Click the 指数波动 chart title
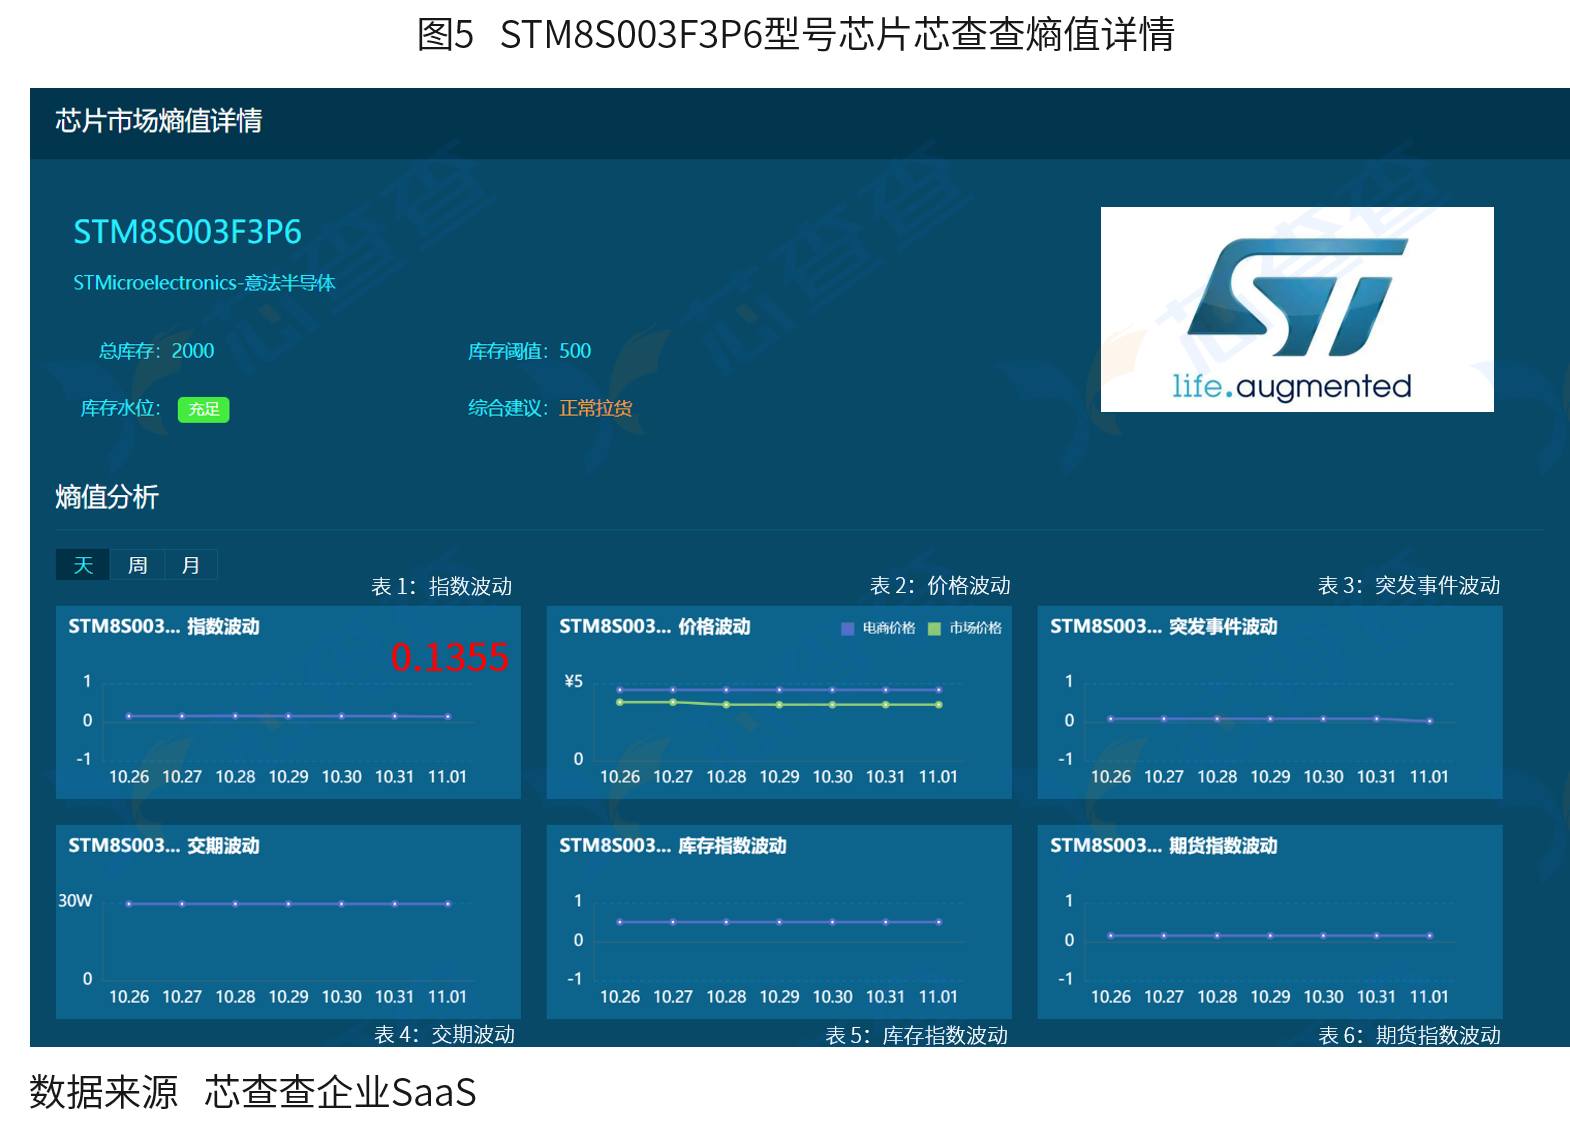The width and height of the screenshot is (1570, 1139). pyautogui.click(x=164, y=627)
